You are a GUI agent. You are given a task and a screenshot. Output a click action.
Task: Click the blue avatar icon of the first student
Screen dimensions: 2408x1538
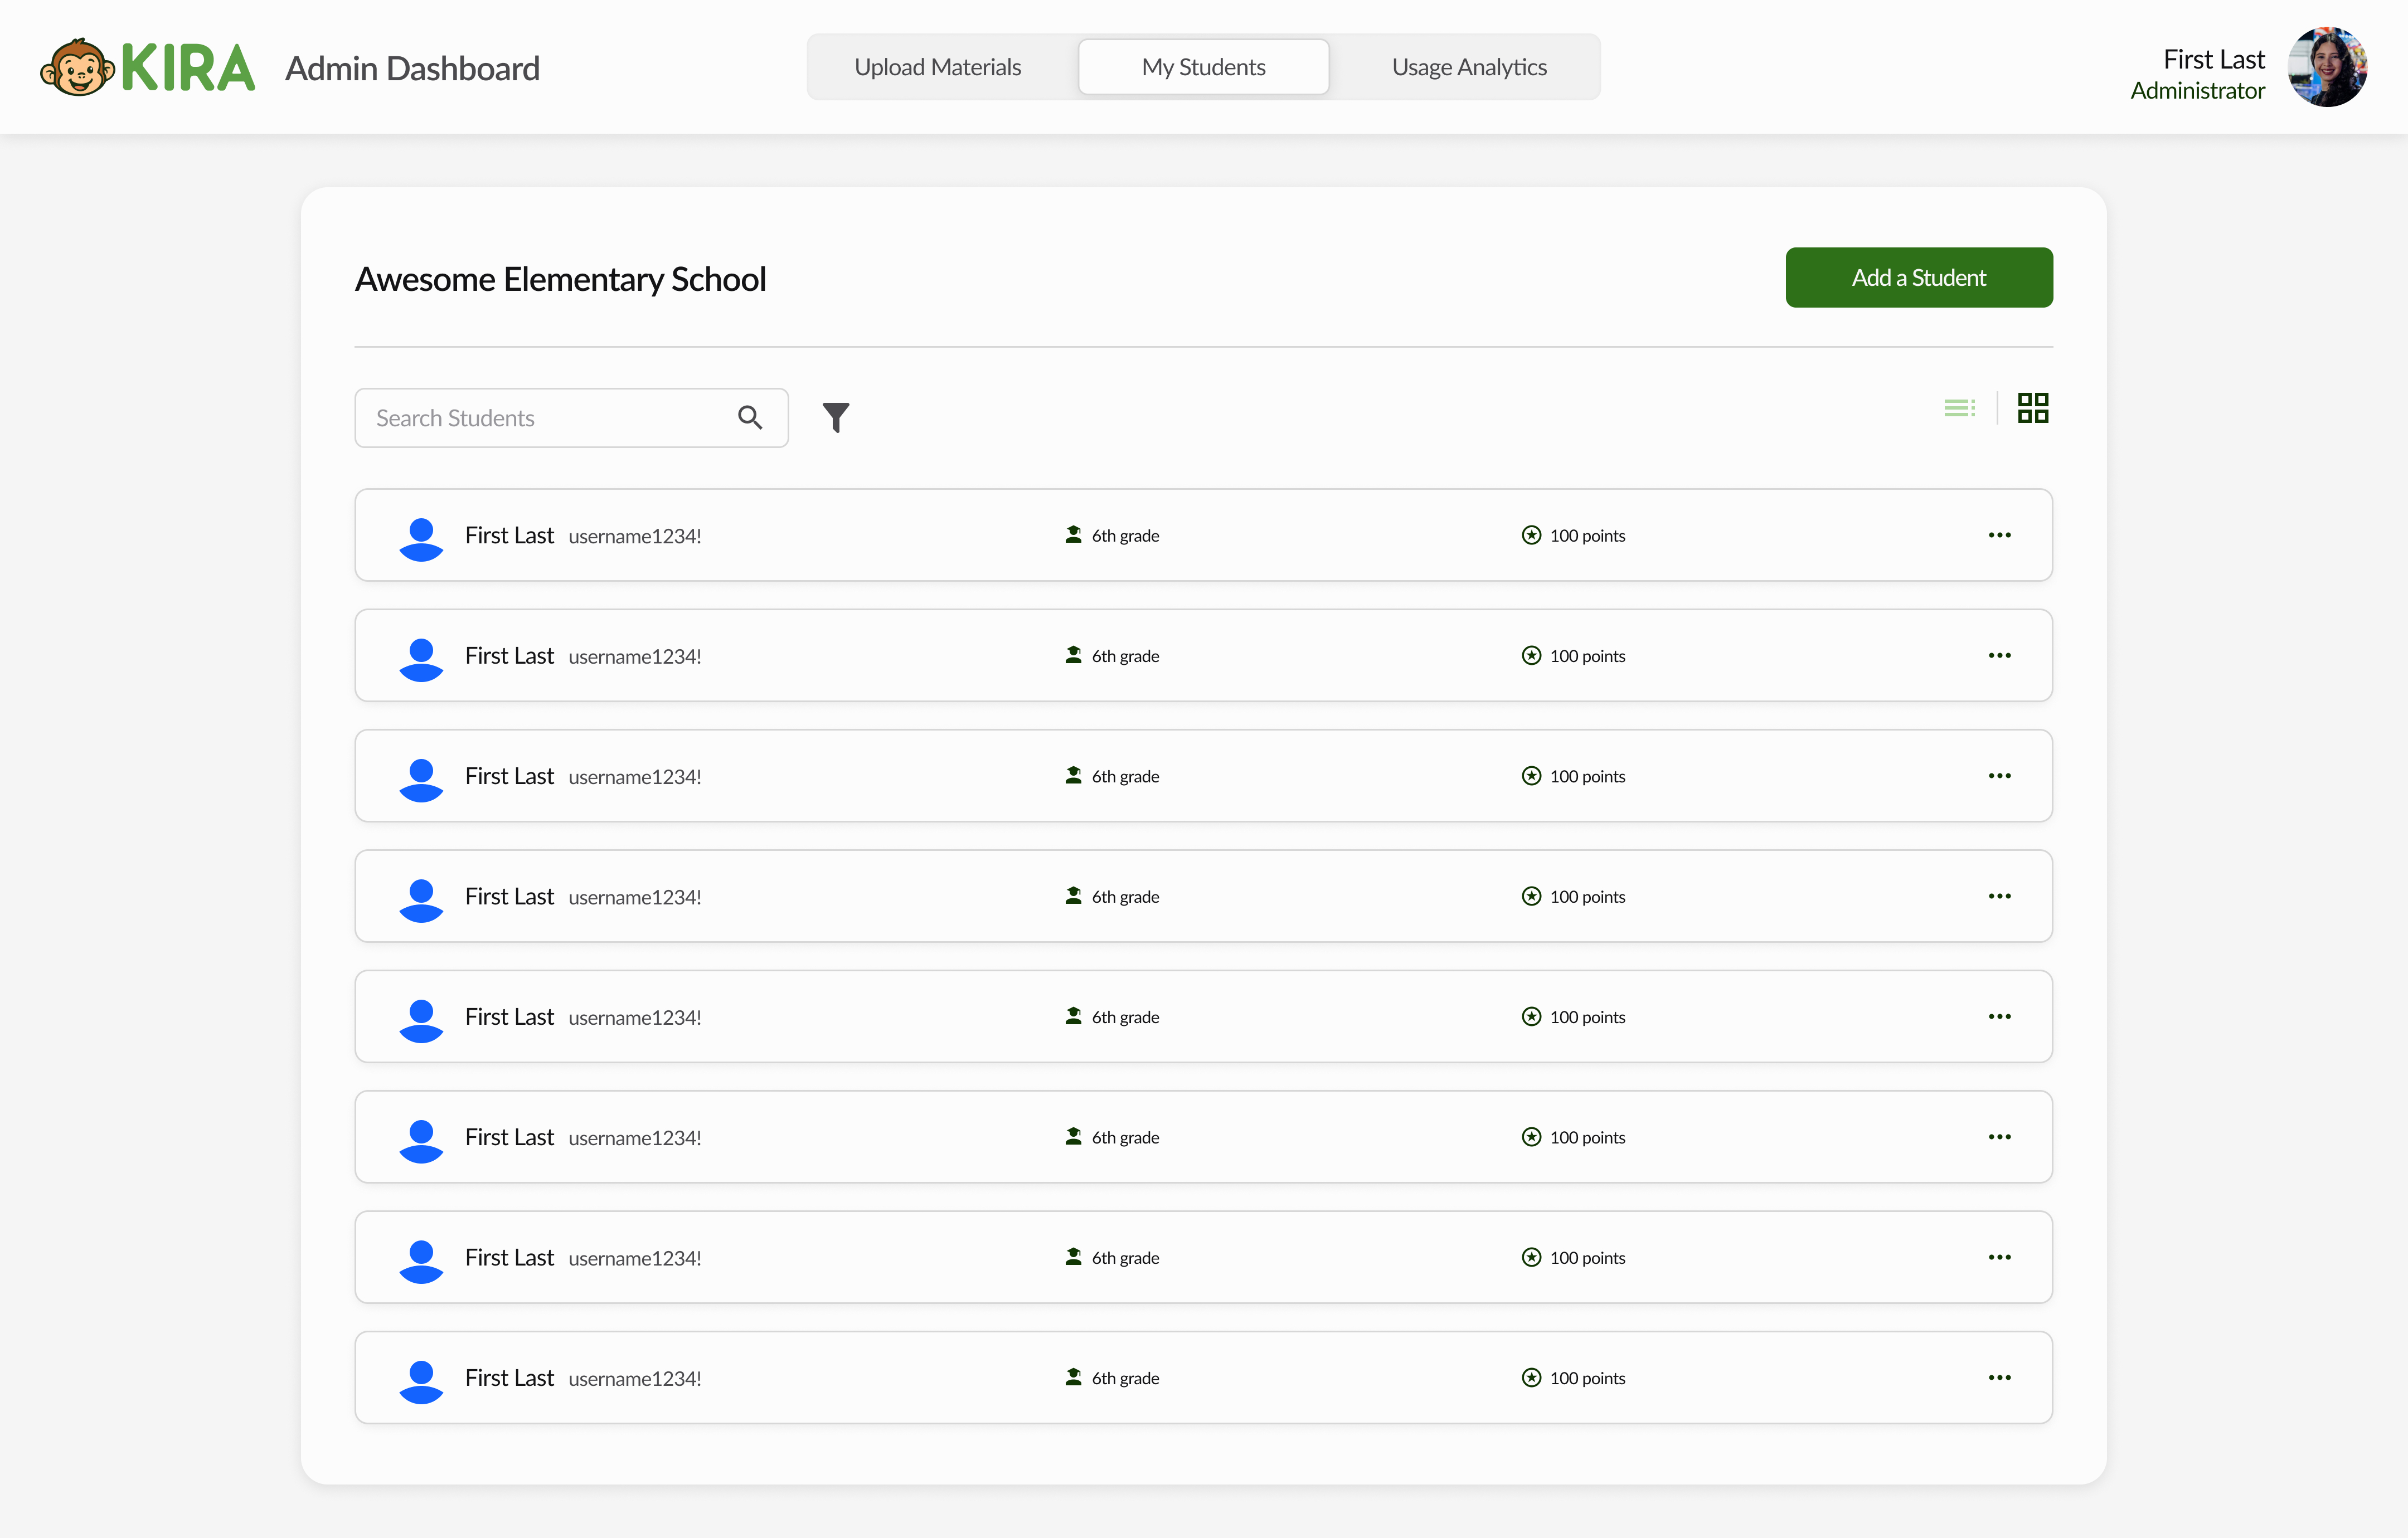pos(421,539)
